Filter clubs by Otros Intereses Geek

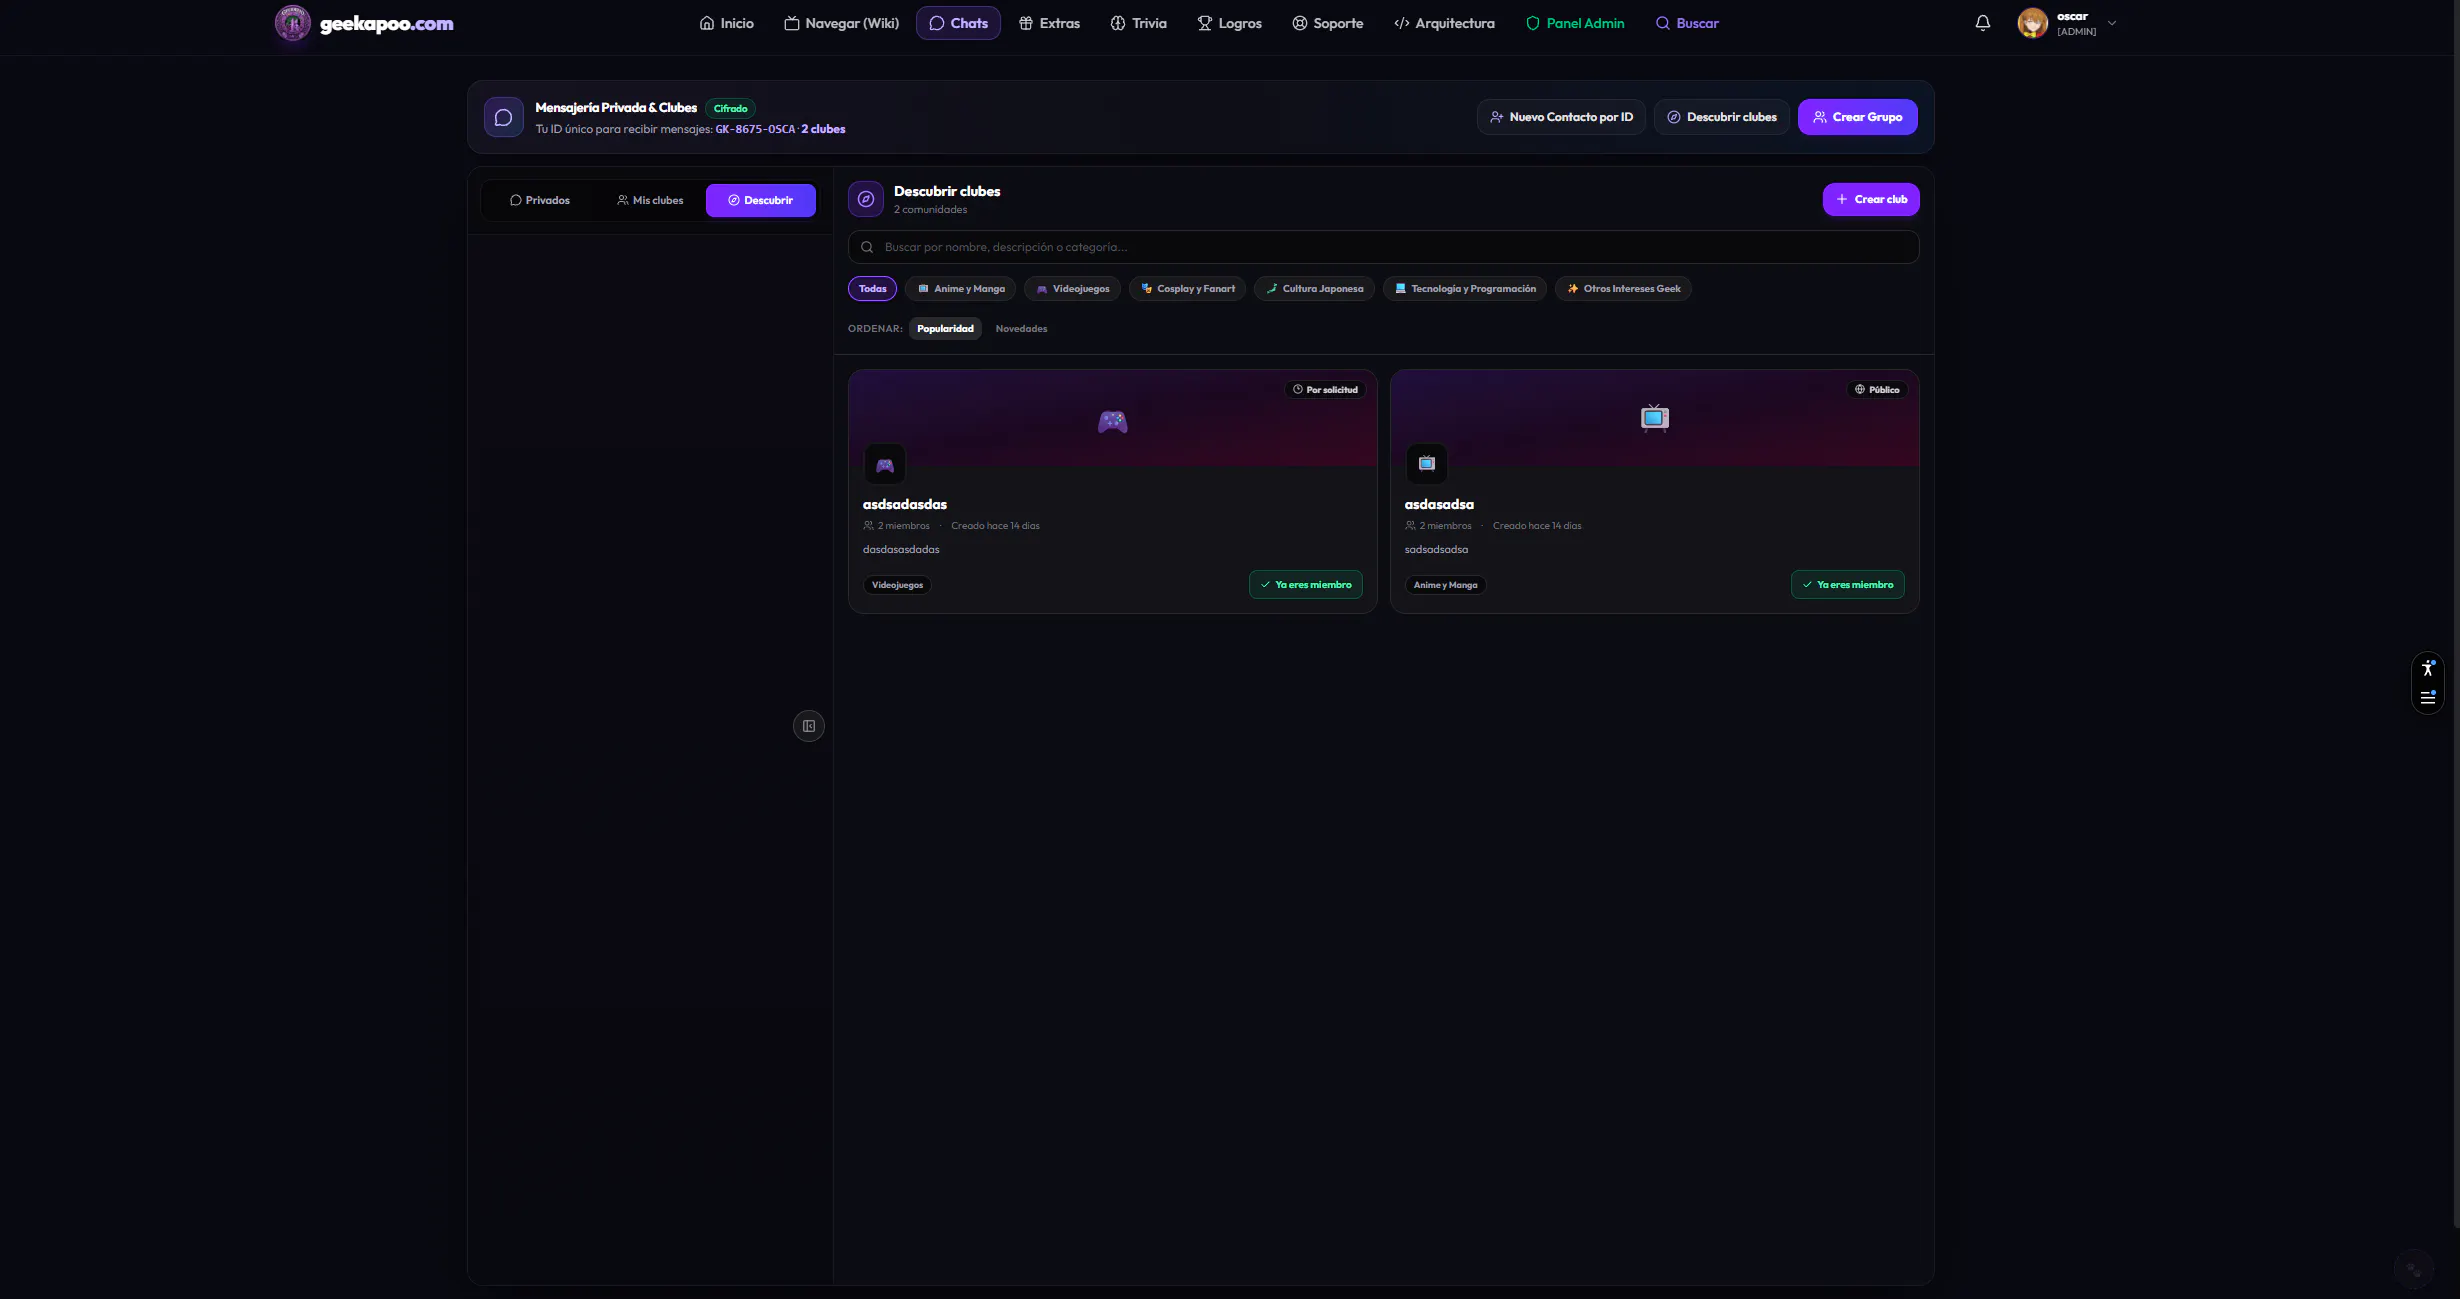point(1622,289)
